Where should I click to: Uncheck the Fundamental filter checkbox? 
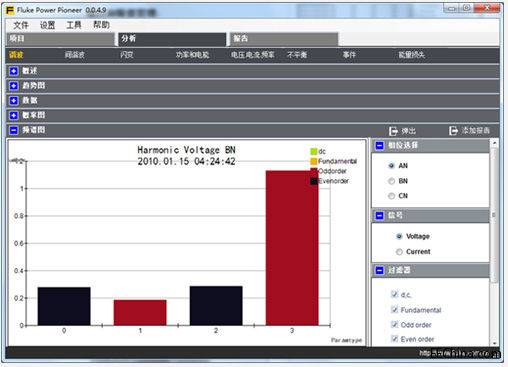tap(395, 310)
